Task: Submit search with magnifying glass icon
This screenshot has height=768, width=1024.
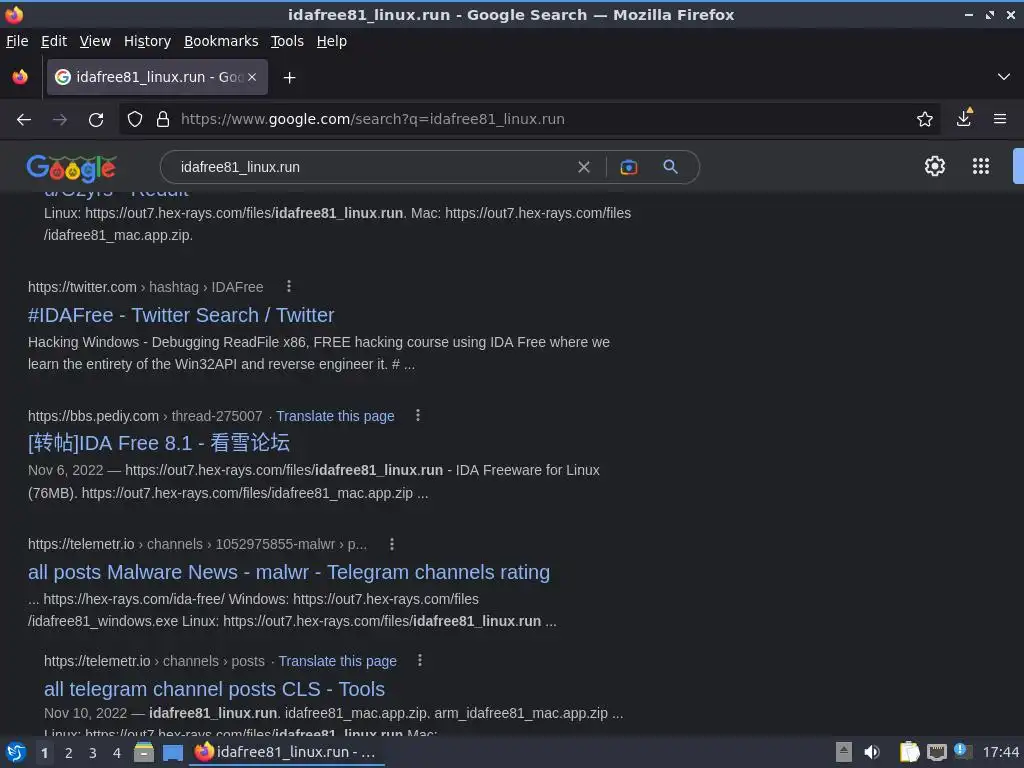Action: point(670,167)
